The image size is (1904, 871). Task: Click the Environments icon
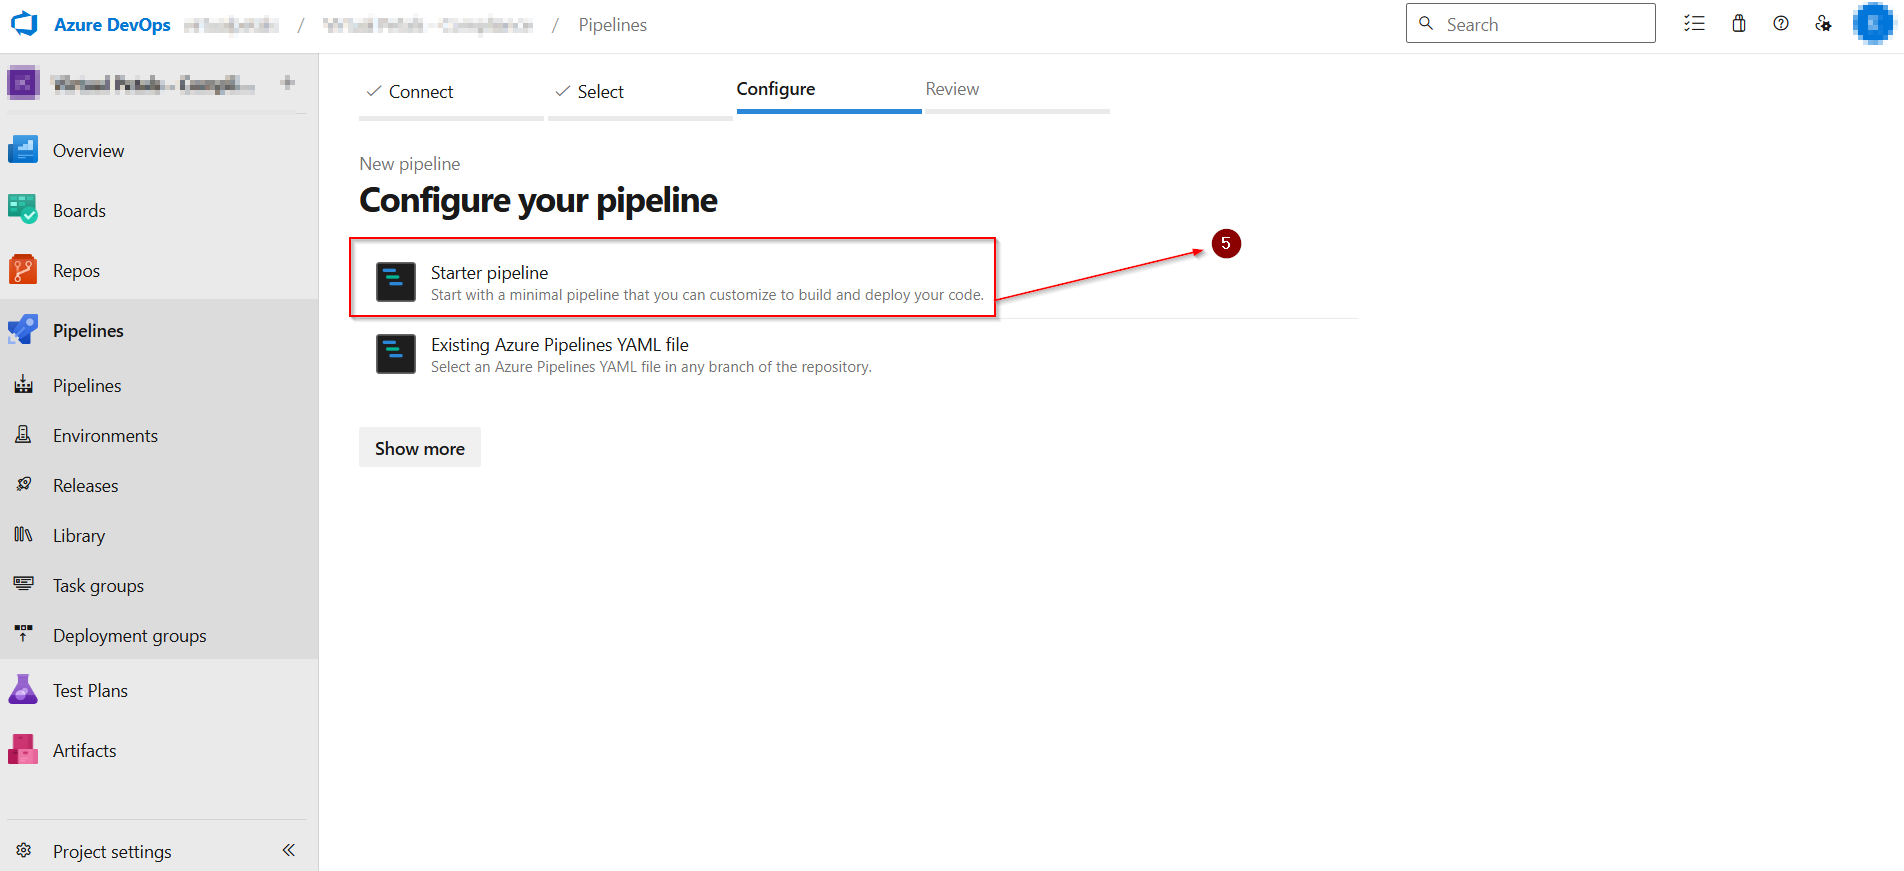[23, 434]
